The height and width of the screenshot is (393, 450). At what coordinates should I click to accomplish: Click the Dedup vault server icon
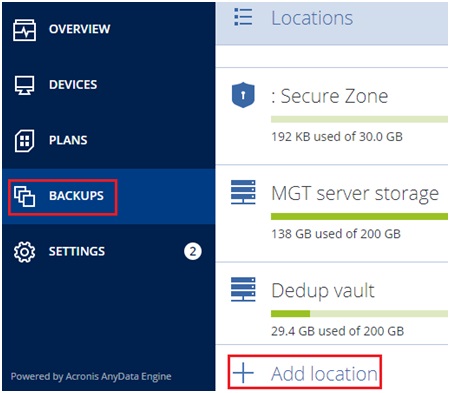pyautogui.click(x=243, y=289)
